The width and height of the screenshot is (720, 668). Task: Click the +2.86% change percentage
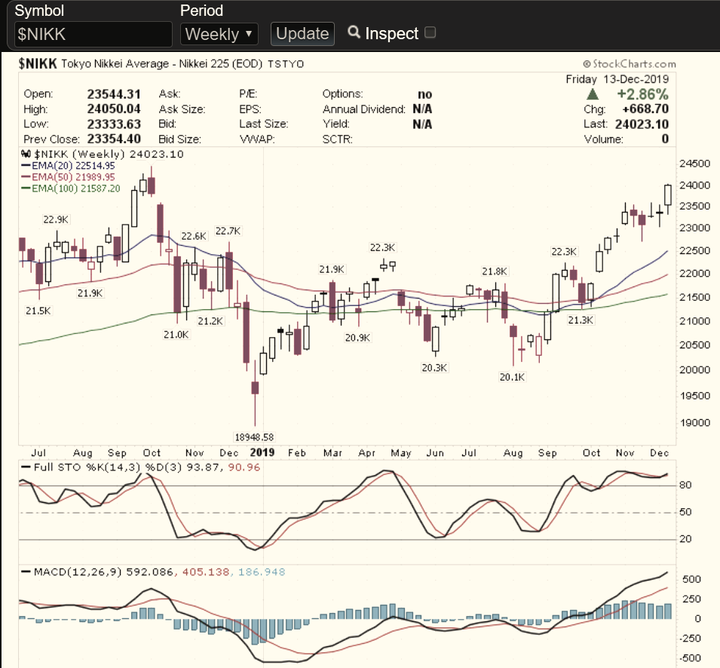tap(642, 94)
